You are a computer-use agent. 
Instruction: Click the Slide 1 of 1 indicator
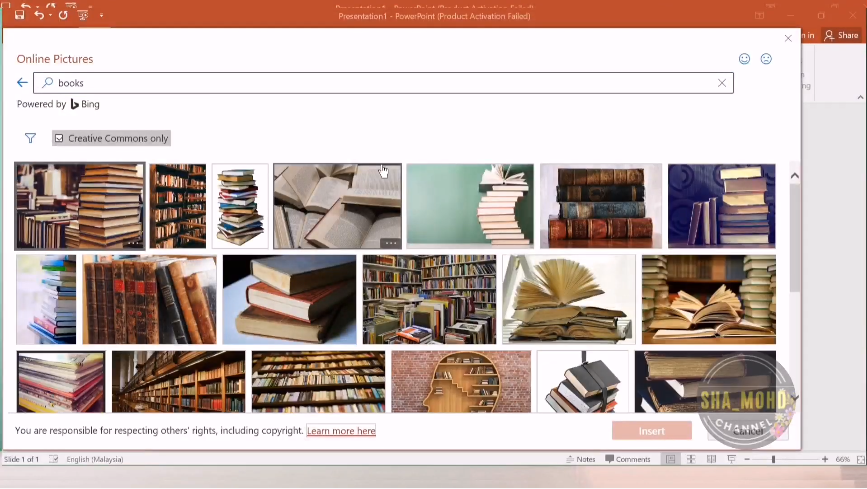pyautogui.click(x=22, y=459)
